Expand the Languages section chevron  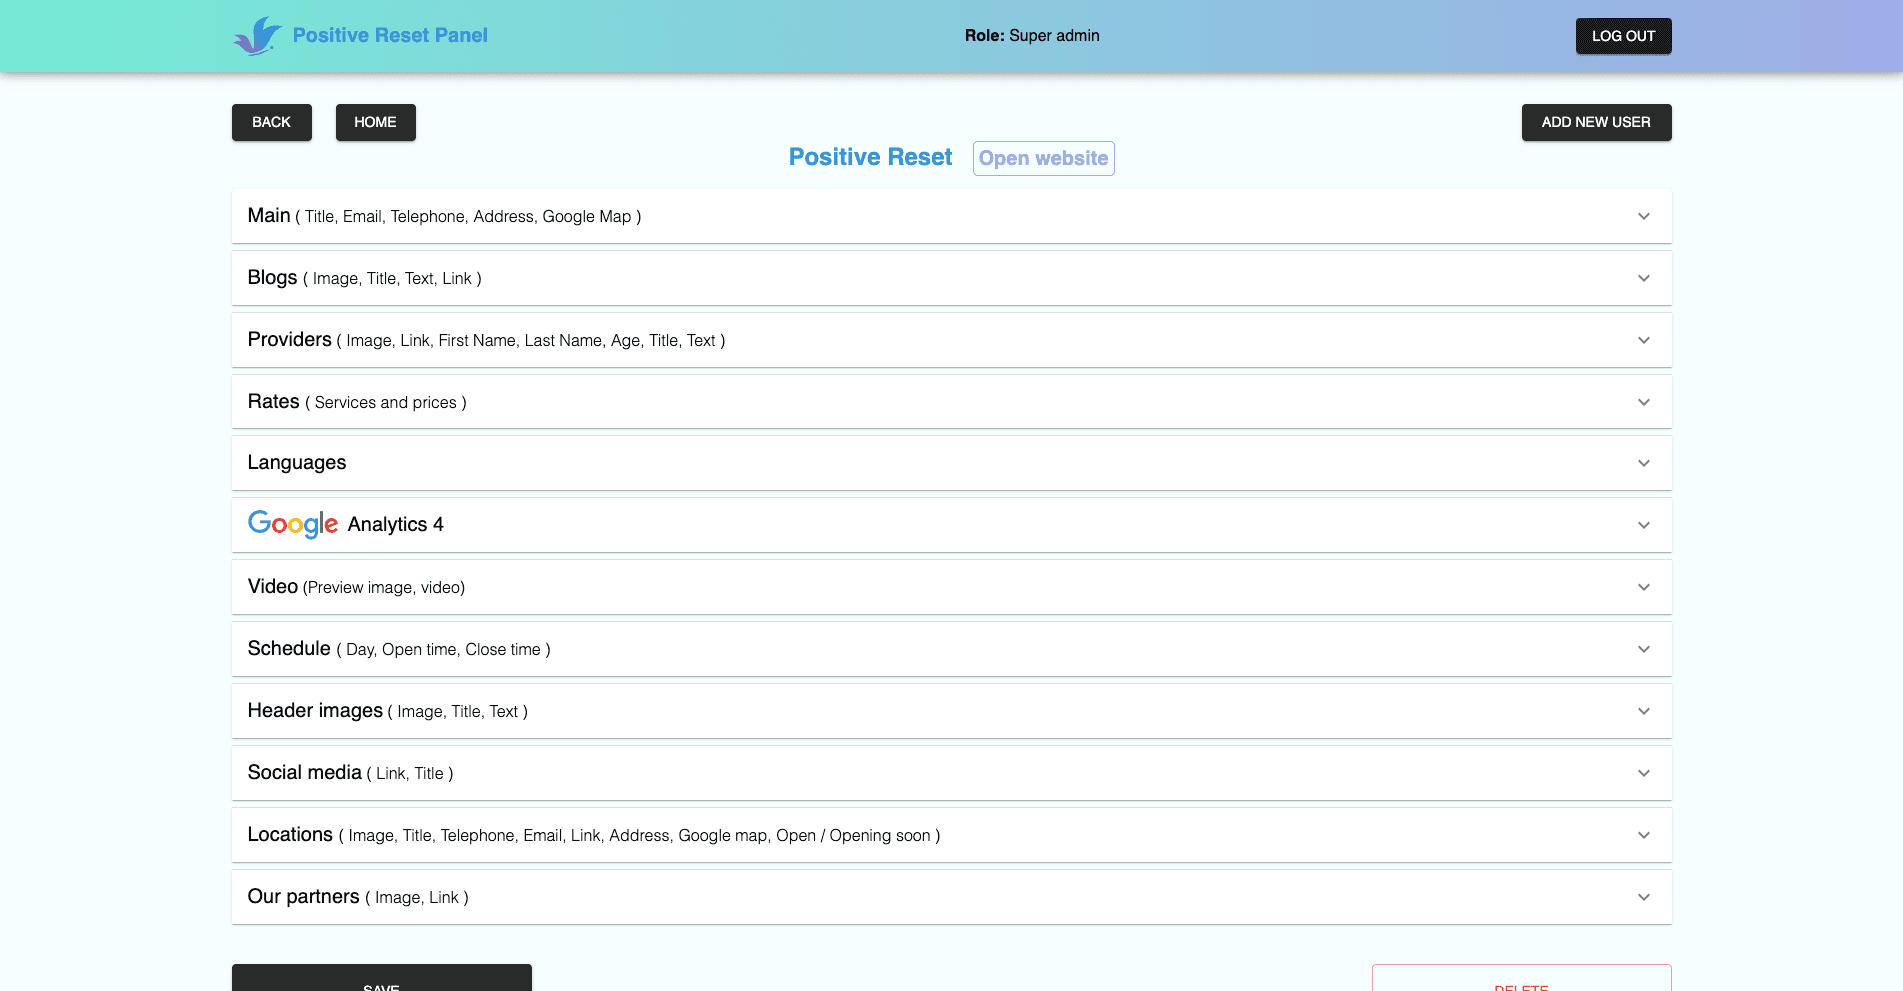[1644, 463]
